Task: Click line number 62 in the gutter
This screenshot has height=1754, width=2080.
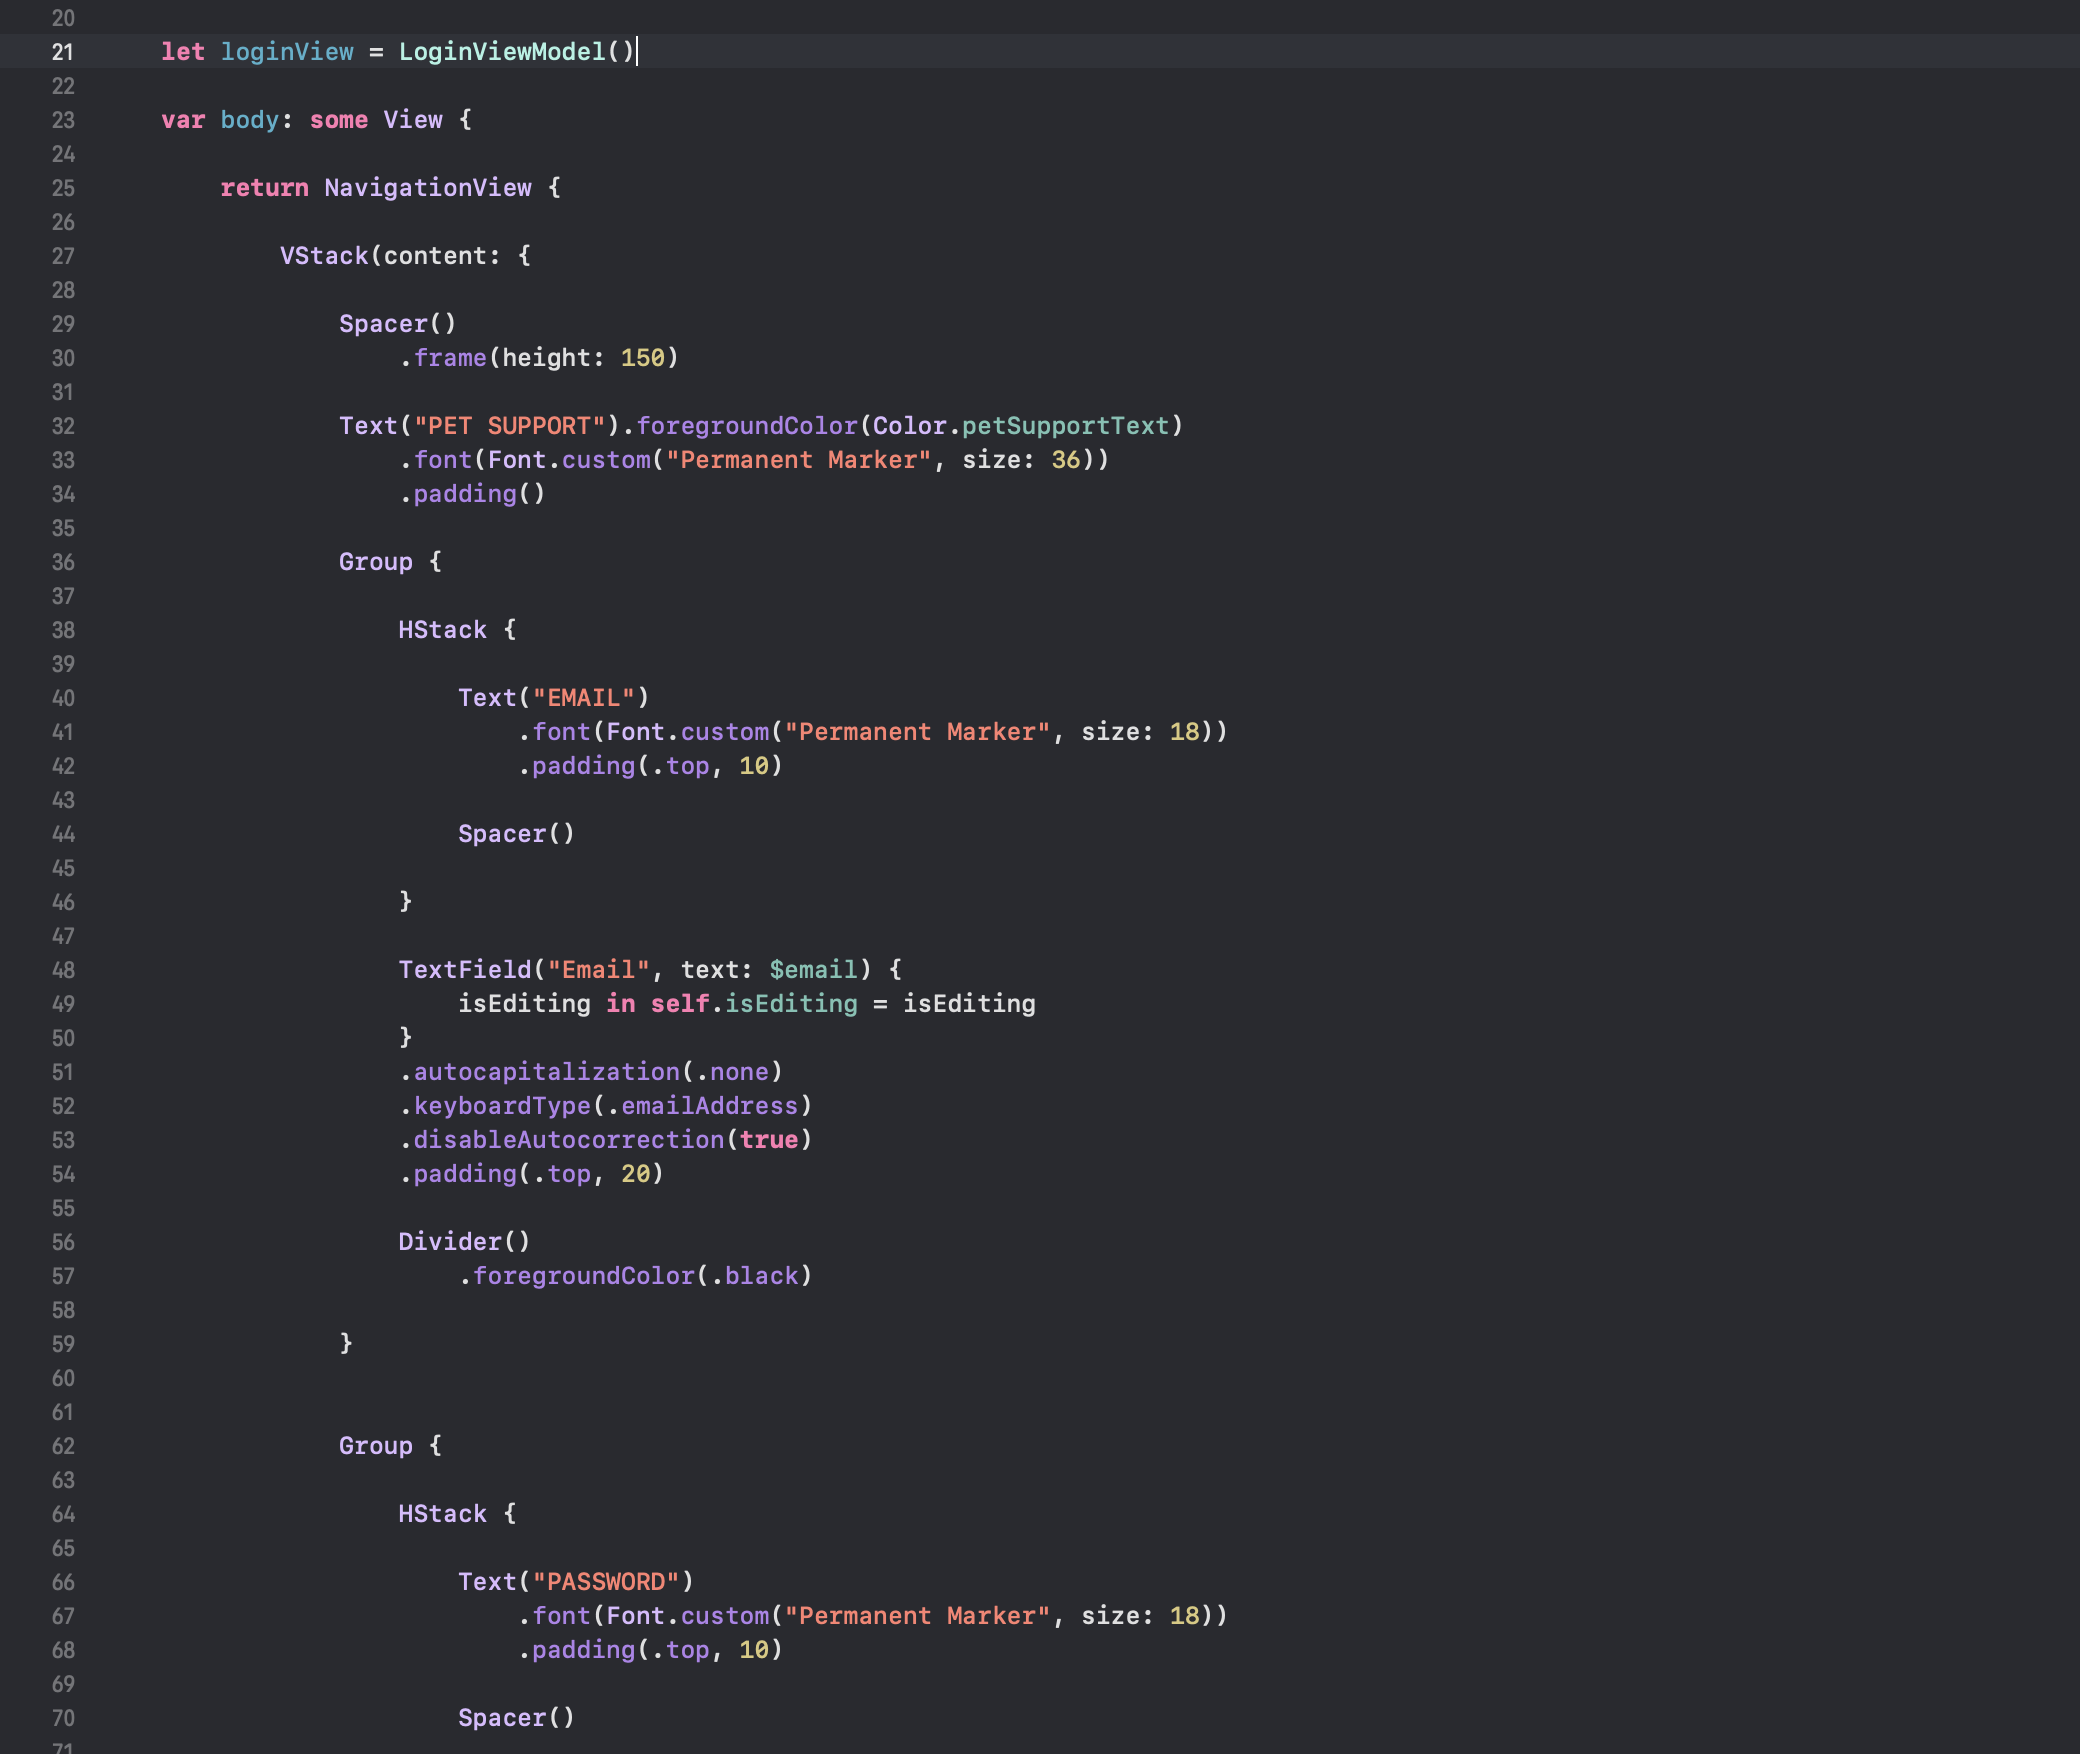Action: pos(63,1446)
